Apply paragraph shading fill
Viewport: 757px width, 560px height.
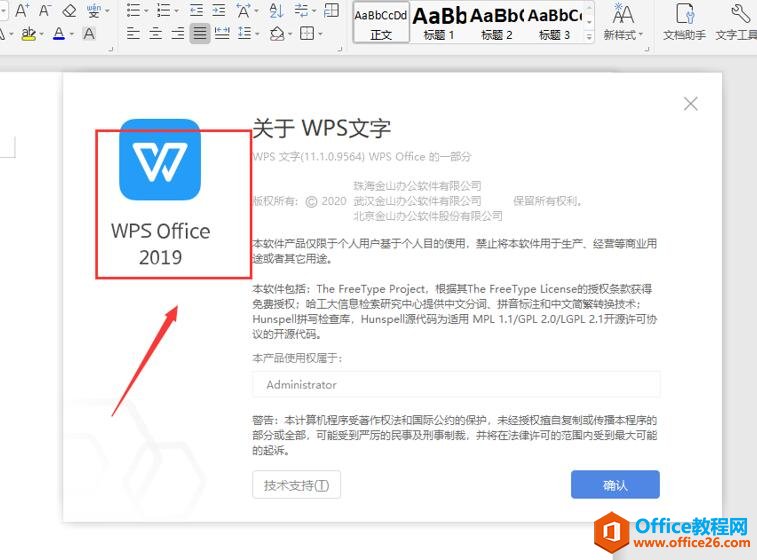(277, 34)
